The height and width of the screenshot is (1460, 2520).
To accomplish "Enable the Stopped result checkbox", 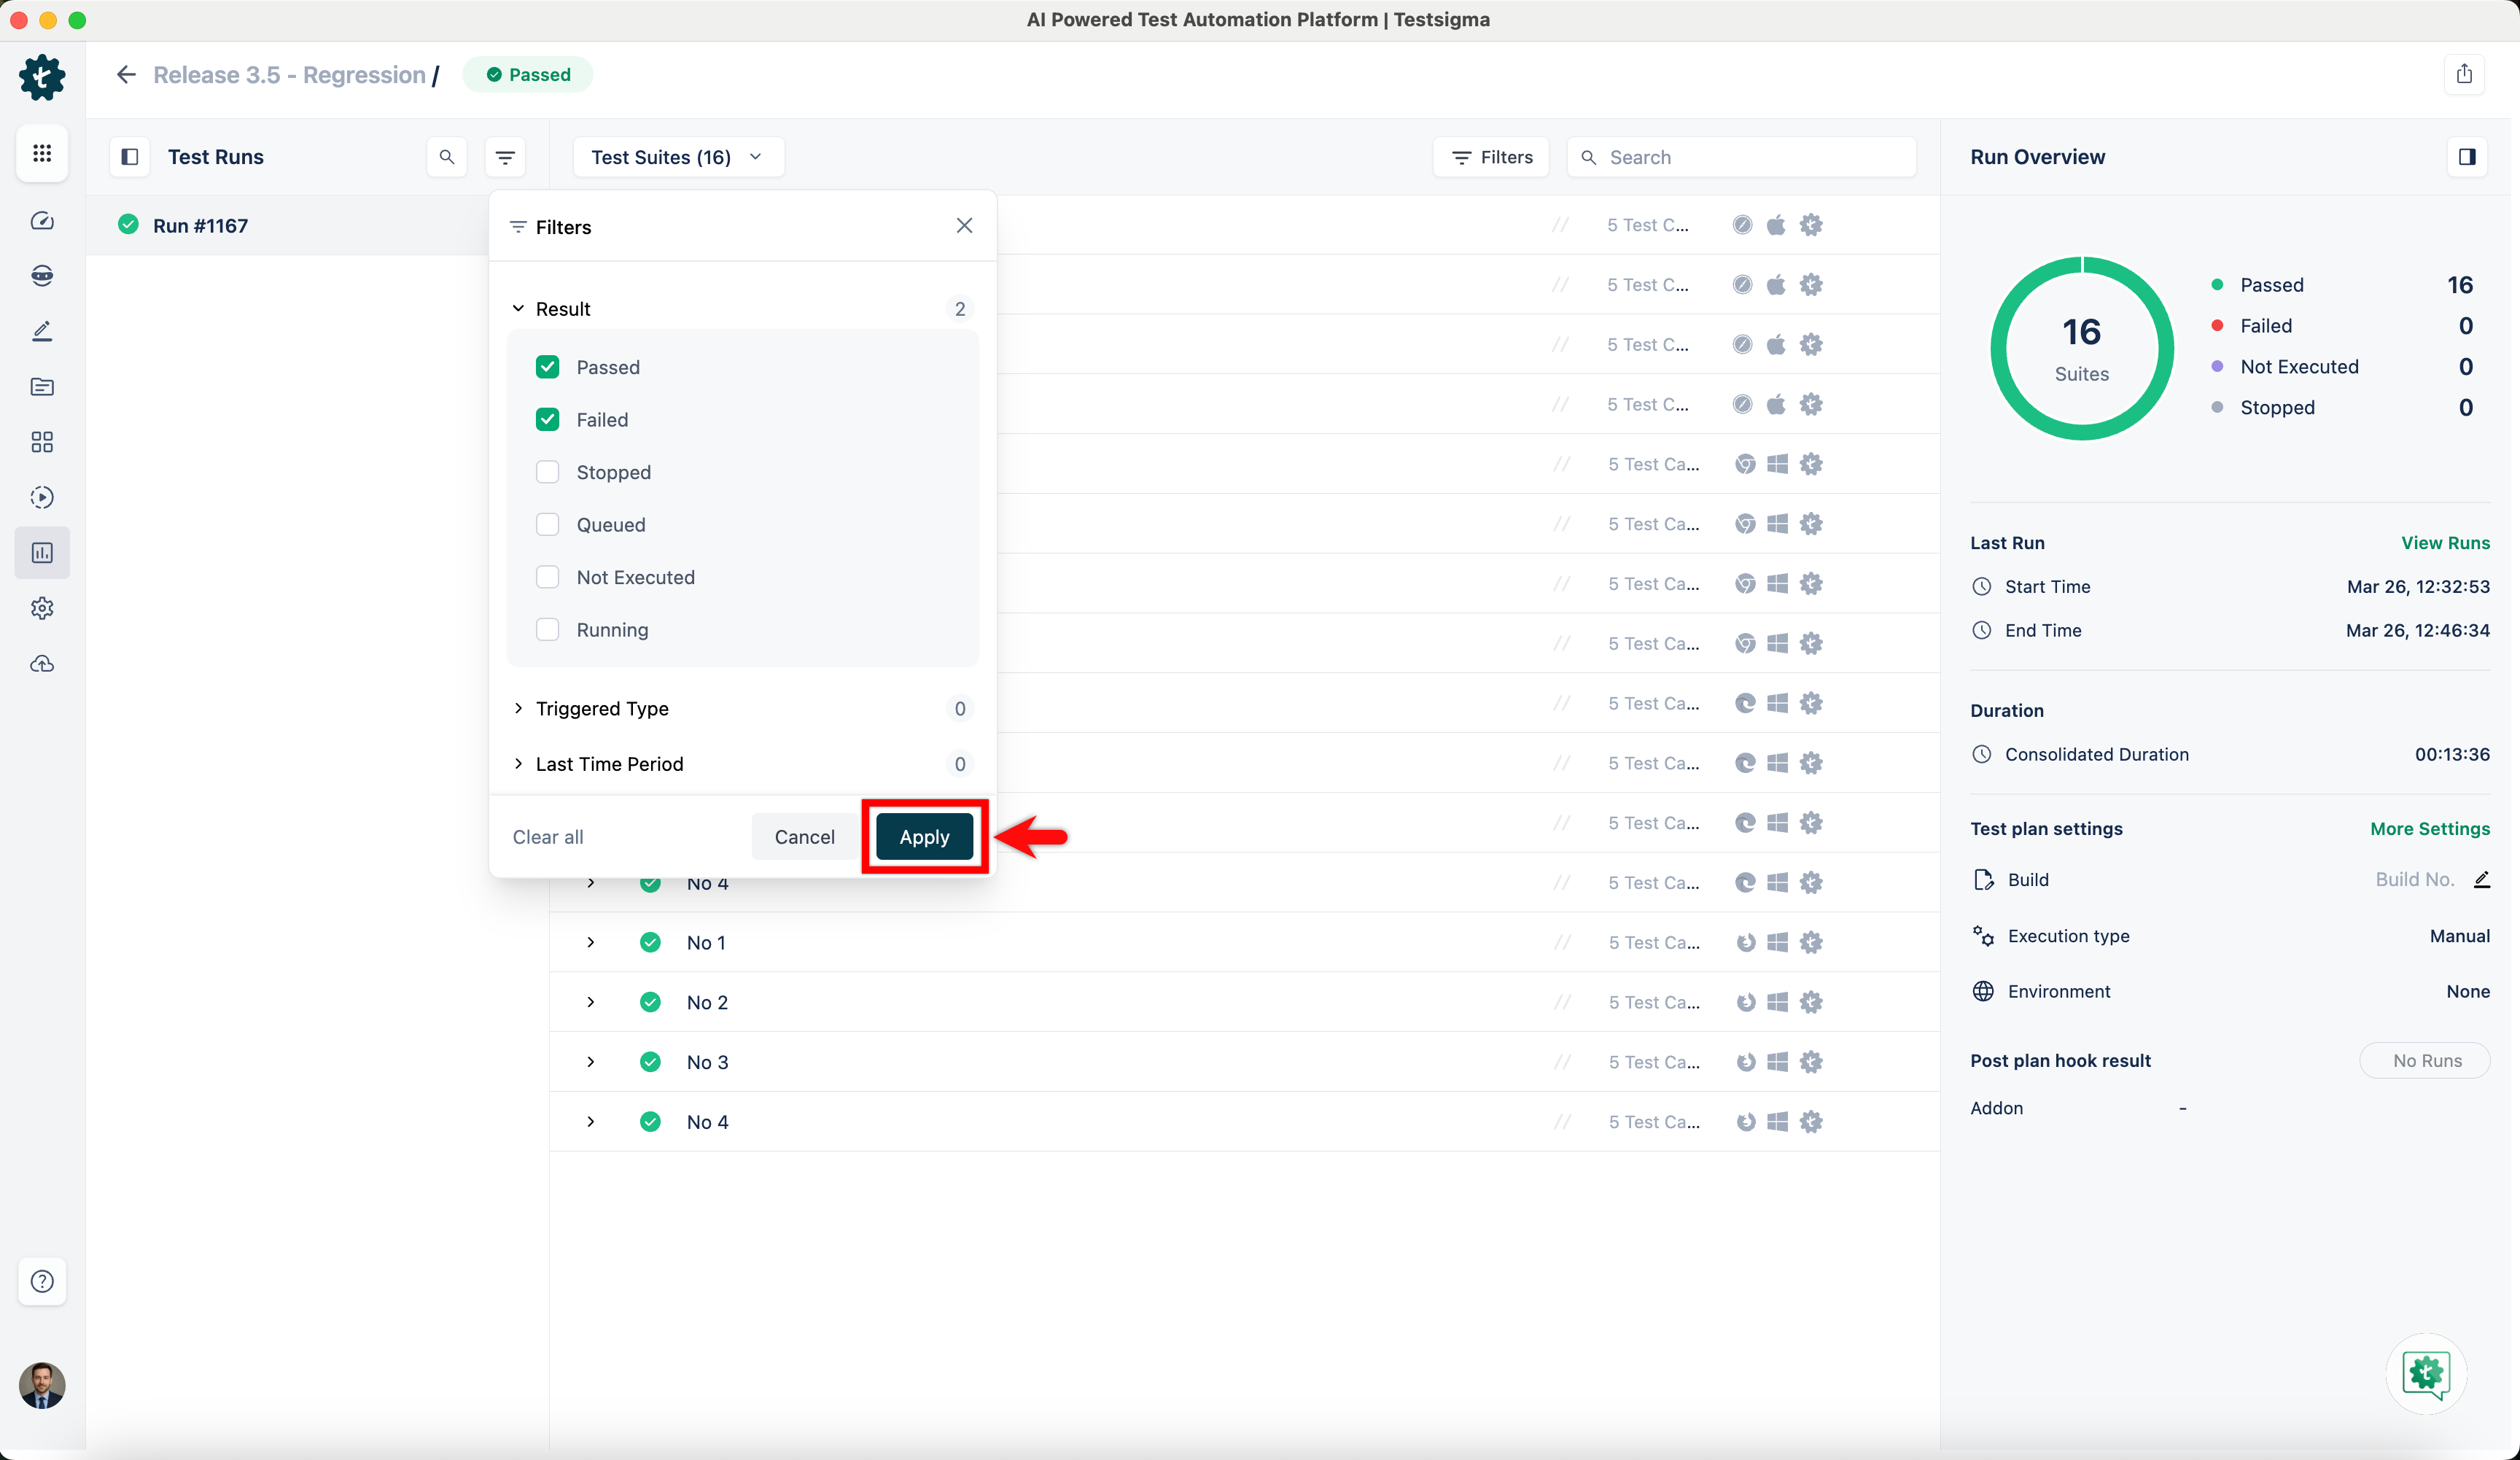I will coord(547,472).
